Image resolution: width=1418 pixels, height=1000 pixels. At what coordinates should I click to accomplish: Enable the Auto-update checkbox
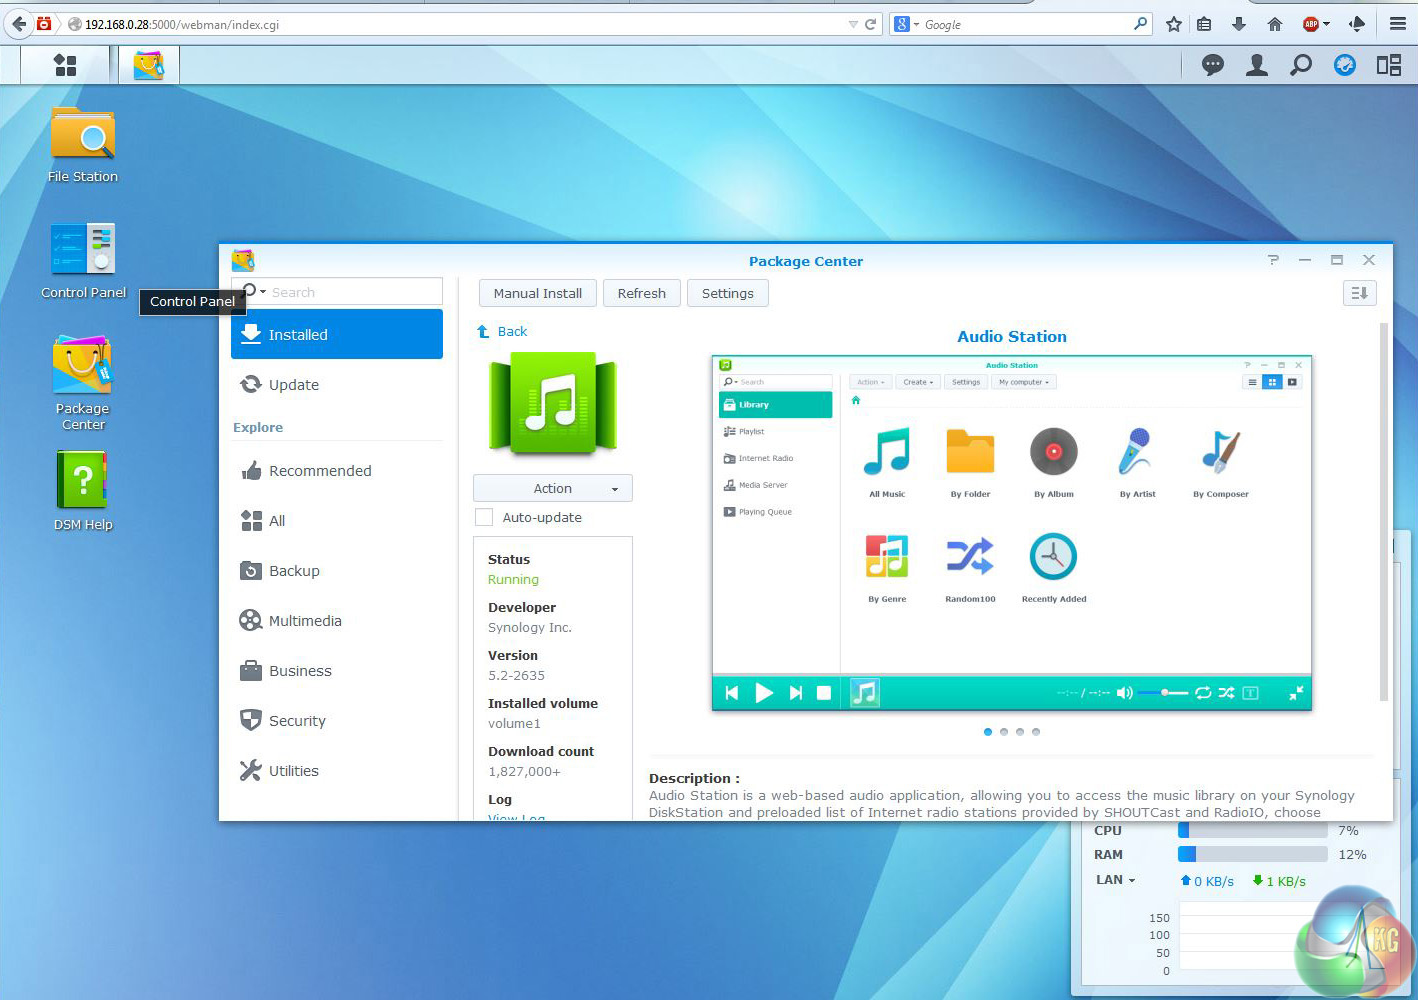(x=484, y=517)
